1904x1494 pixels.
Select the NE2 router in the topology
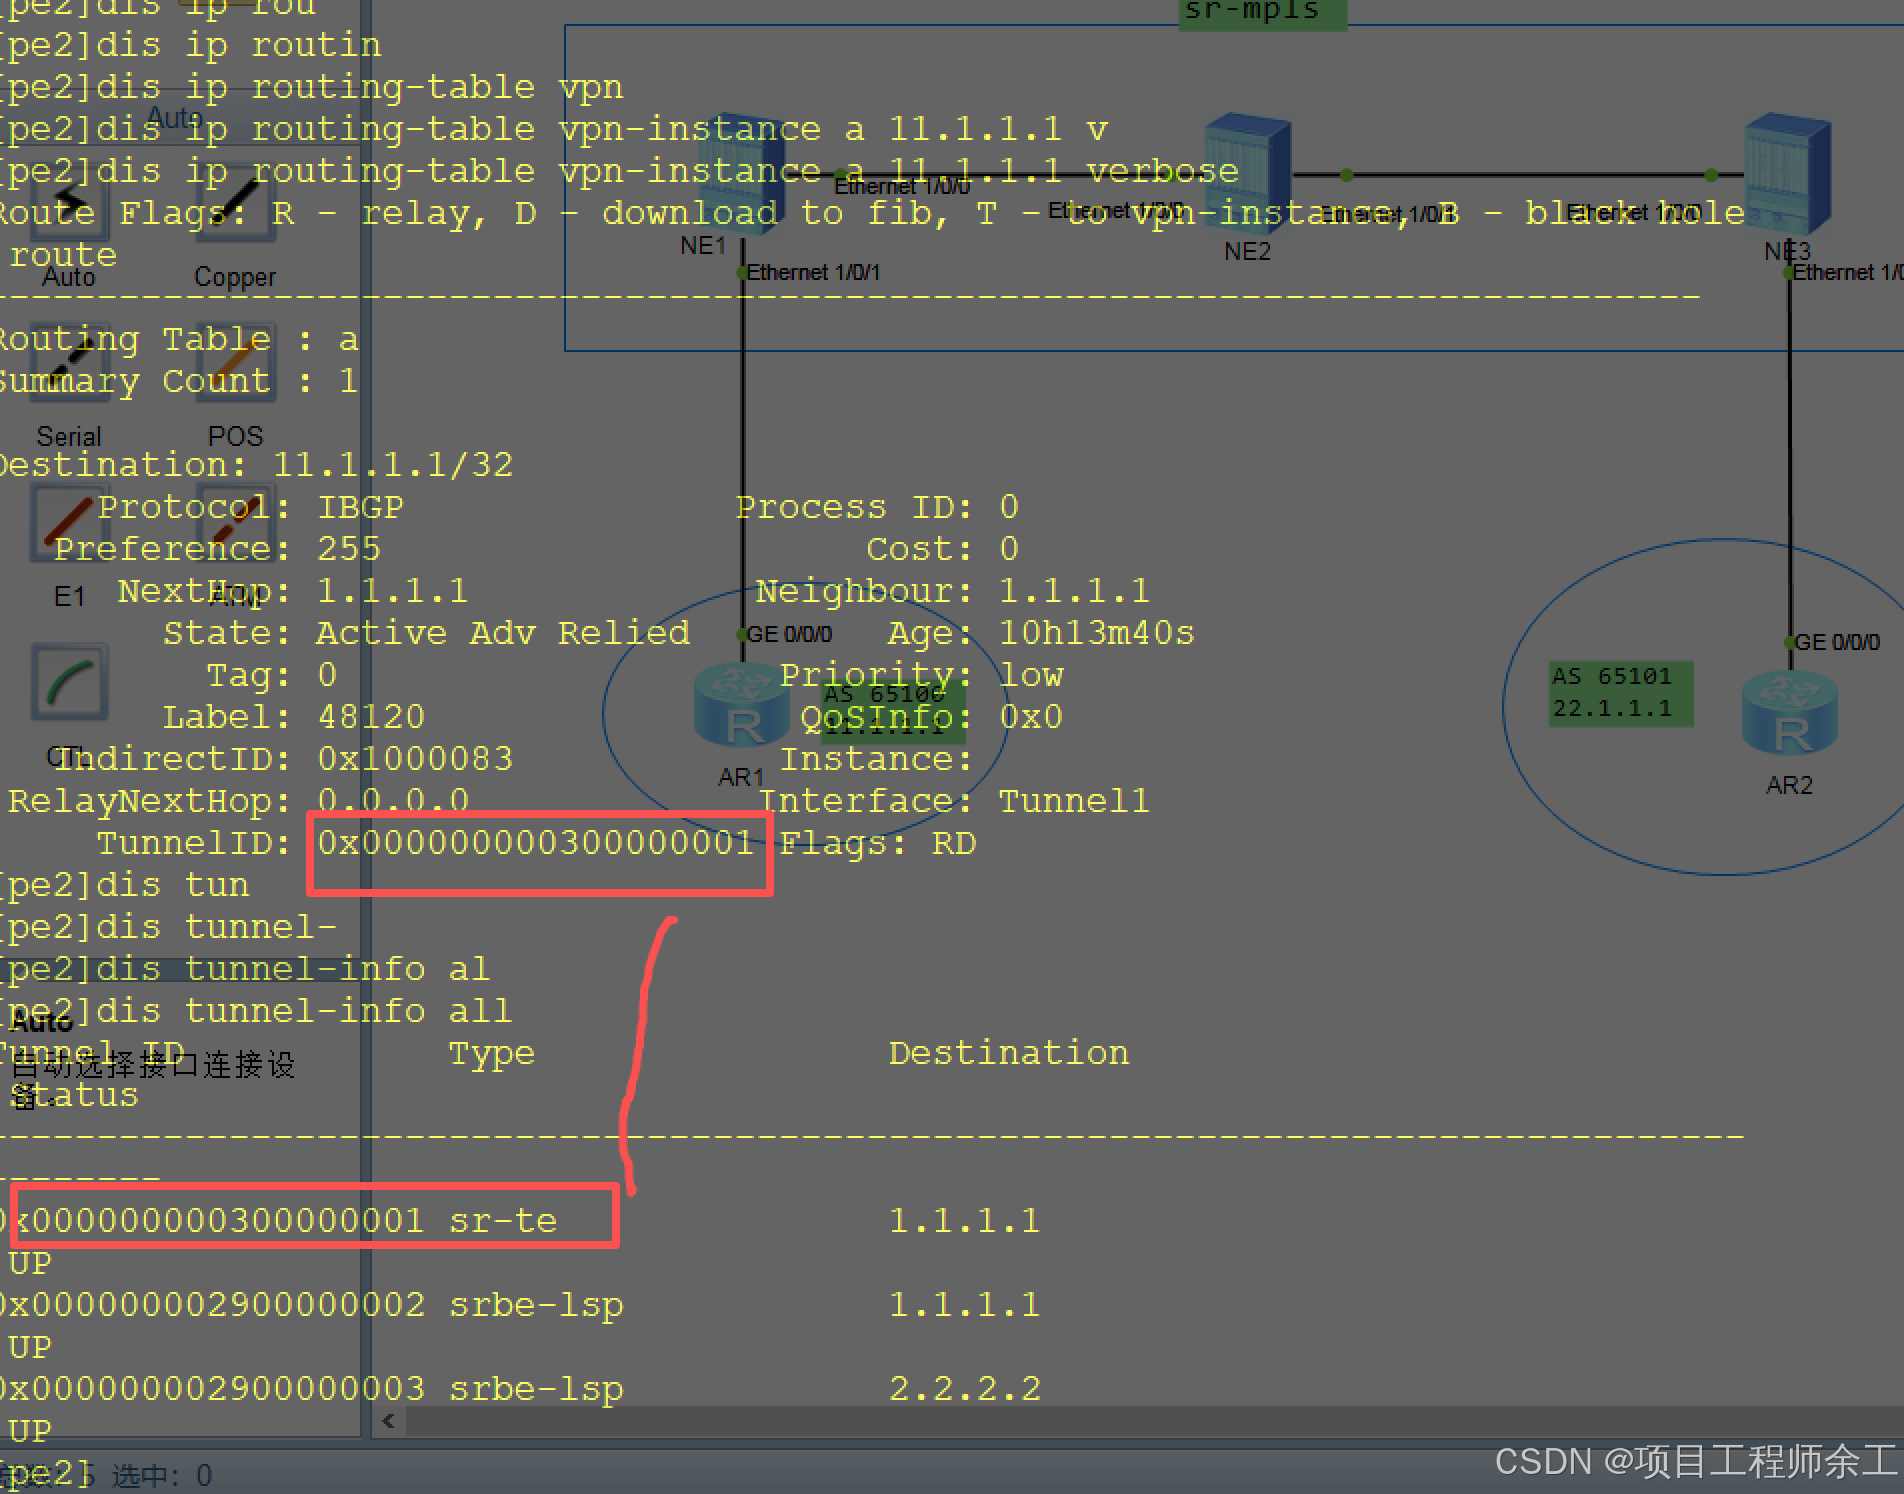pyautogui.click(x=1247, y=174)
